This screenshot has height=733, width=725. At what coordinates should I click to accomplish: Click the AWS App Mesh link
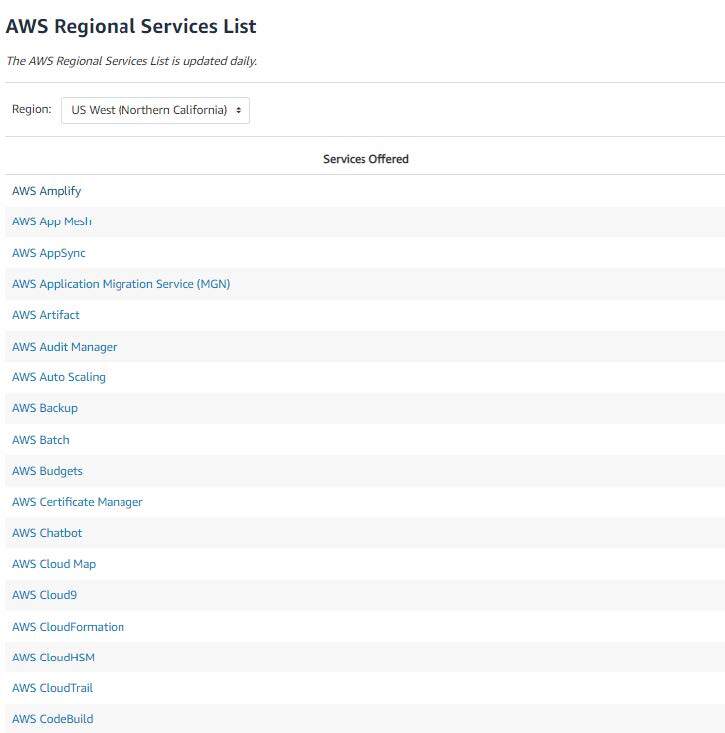pyautogui.click(x=52, y=222)
